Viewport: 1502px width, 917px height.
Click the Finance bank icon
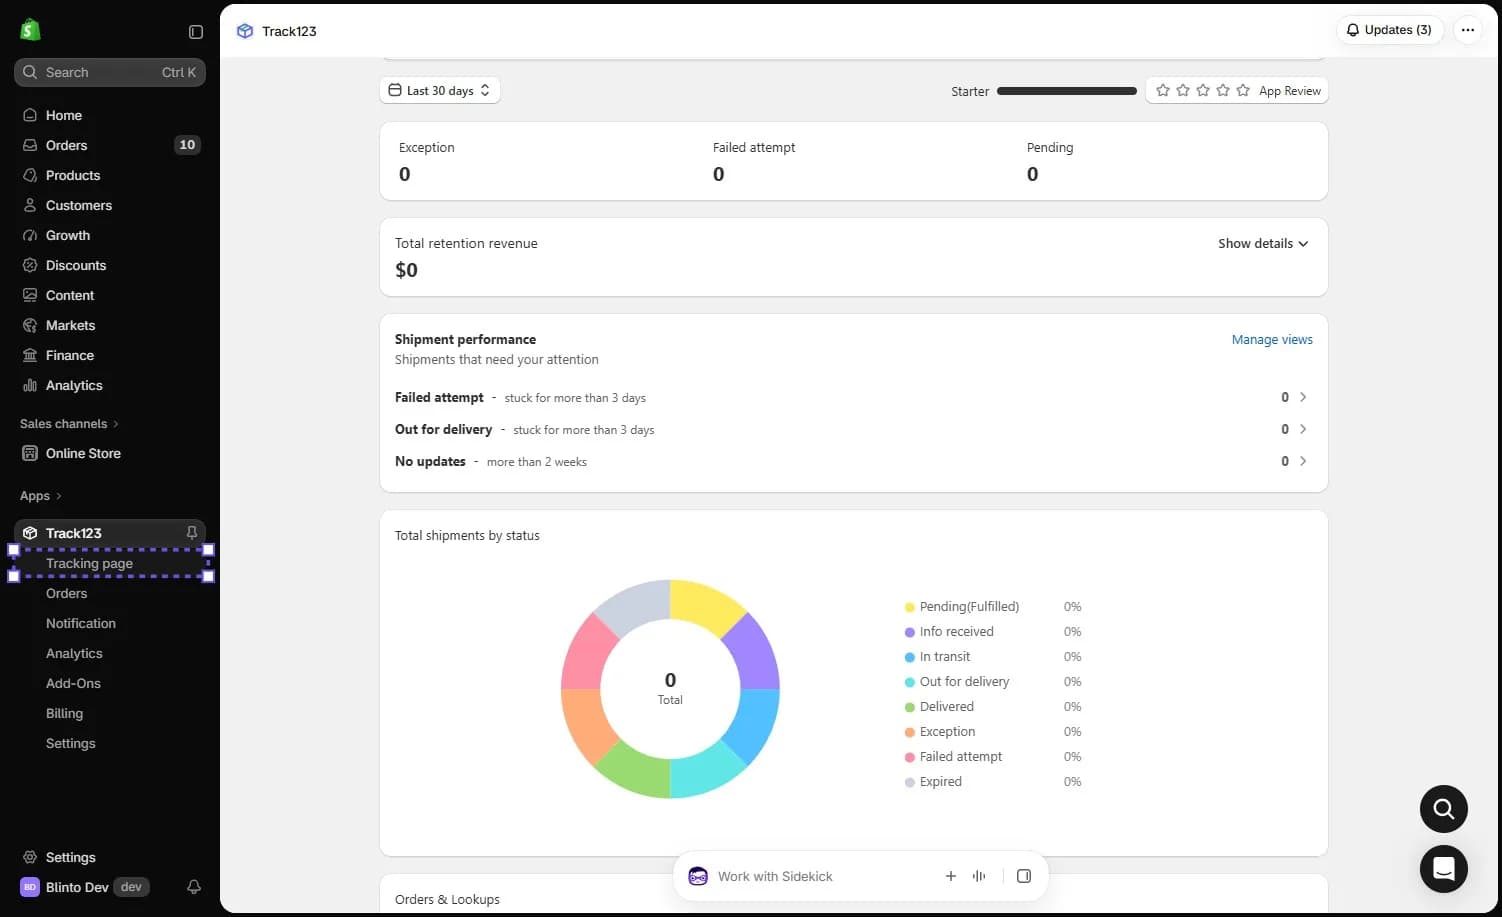point(30,355)
